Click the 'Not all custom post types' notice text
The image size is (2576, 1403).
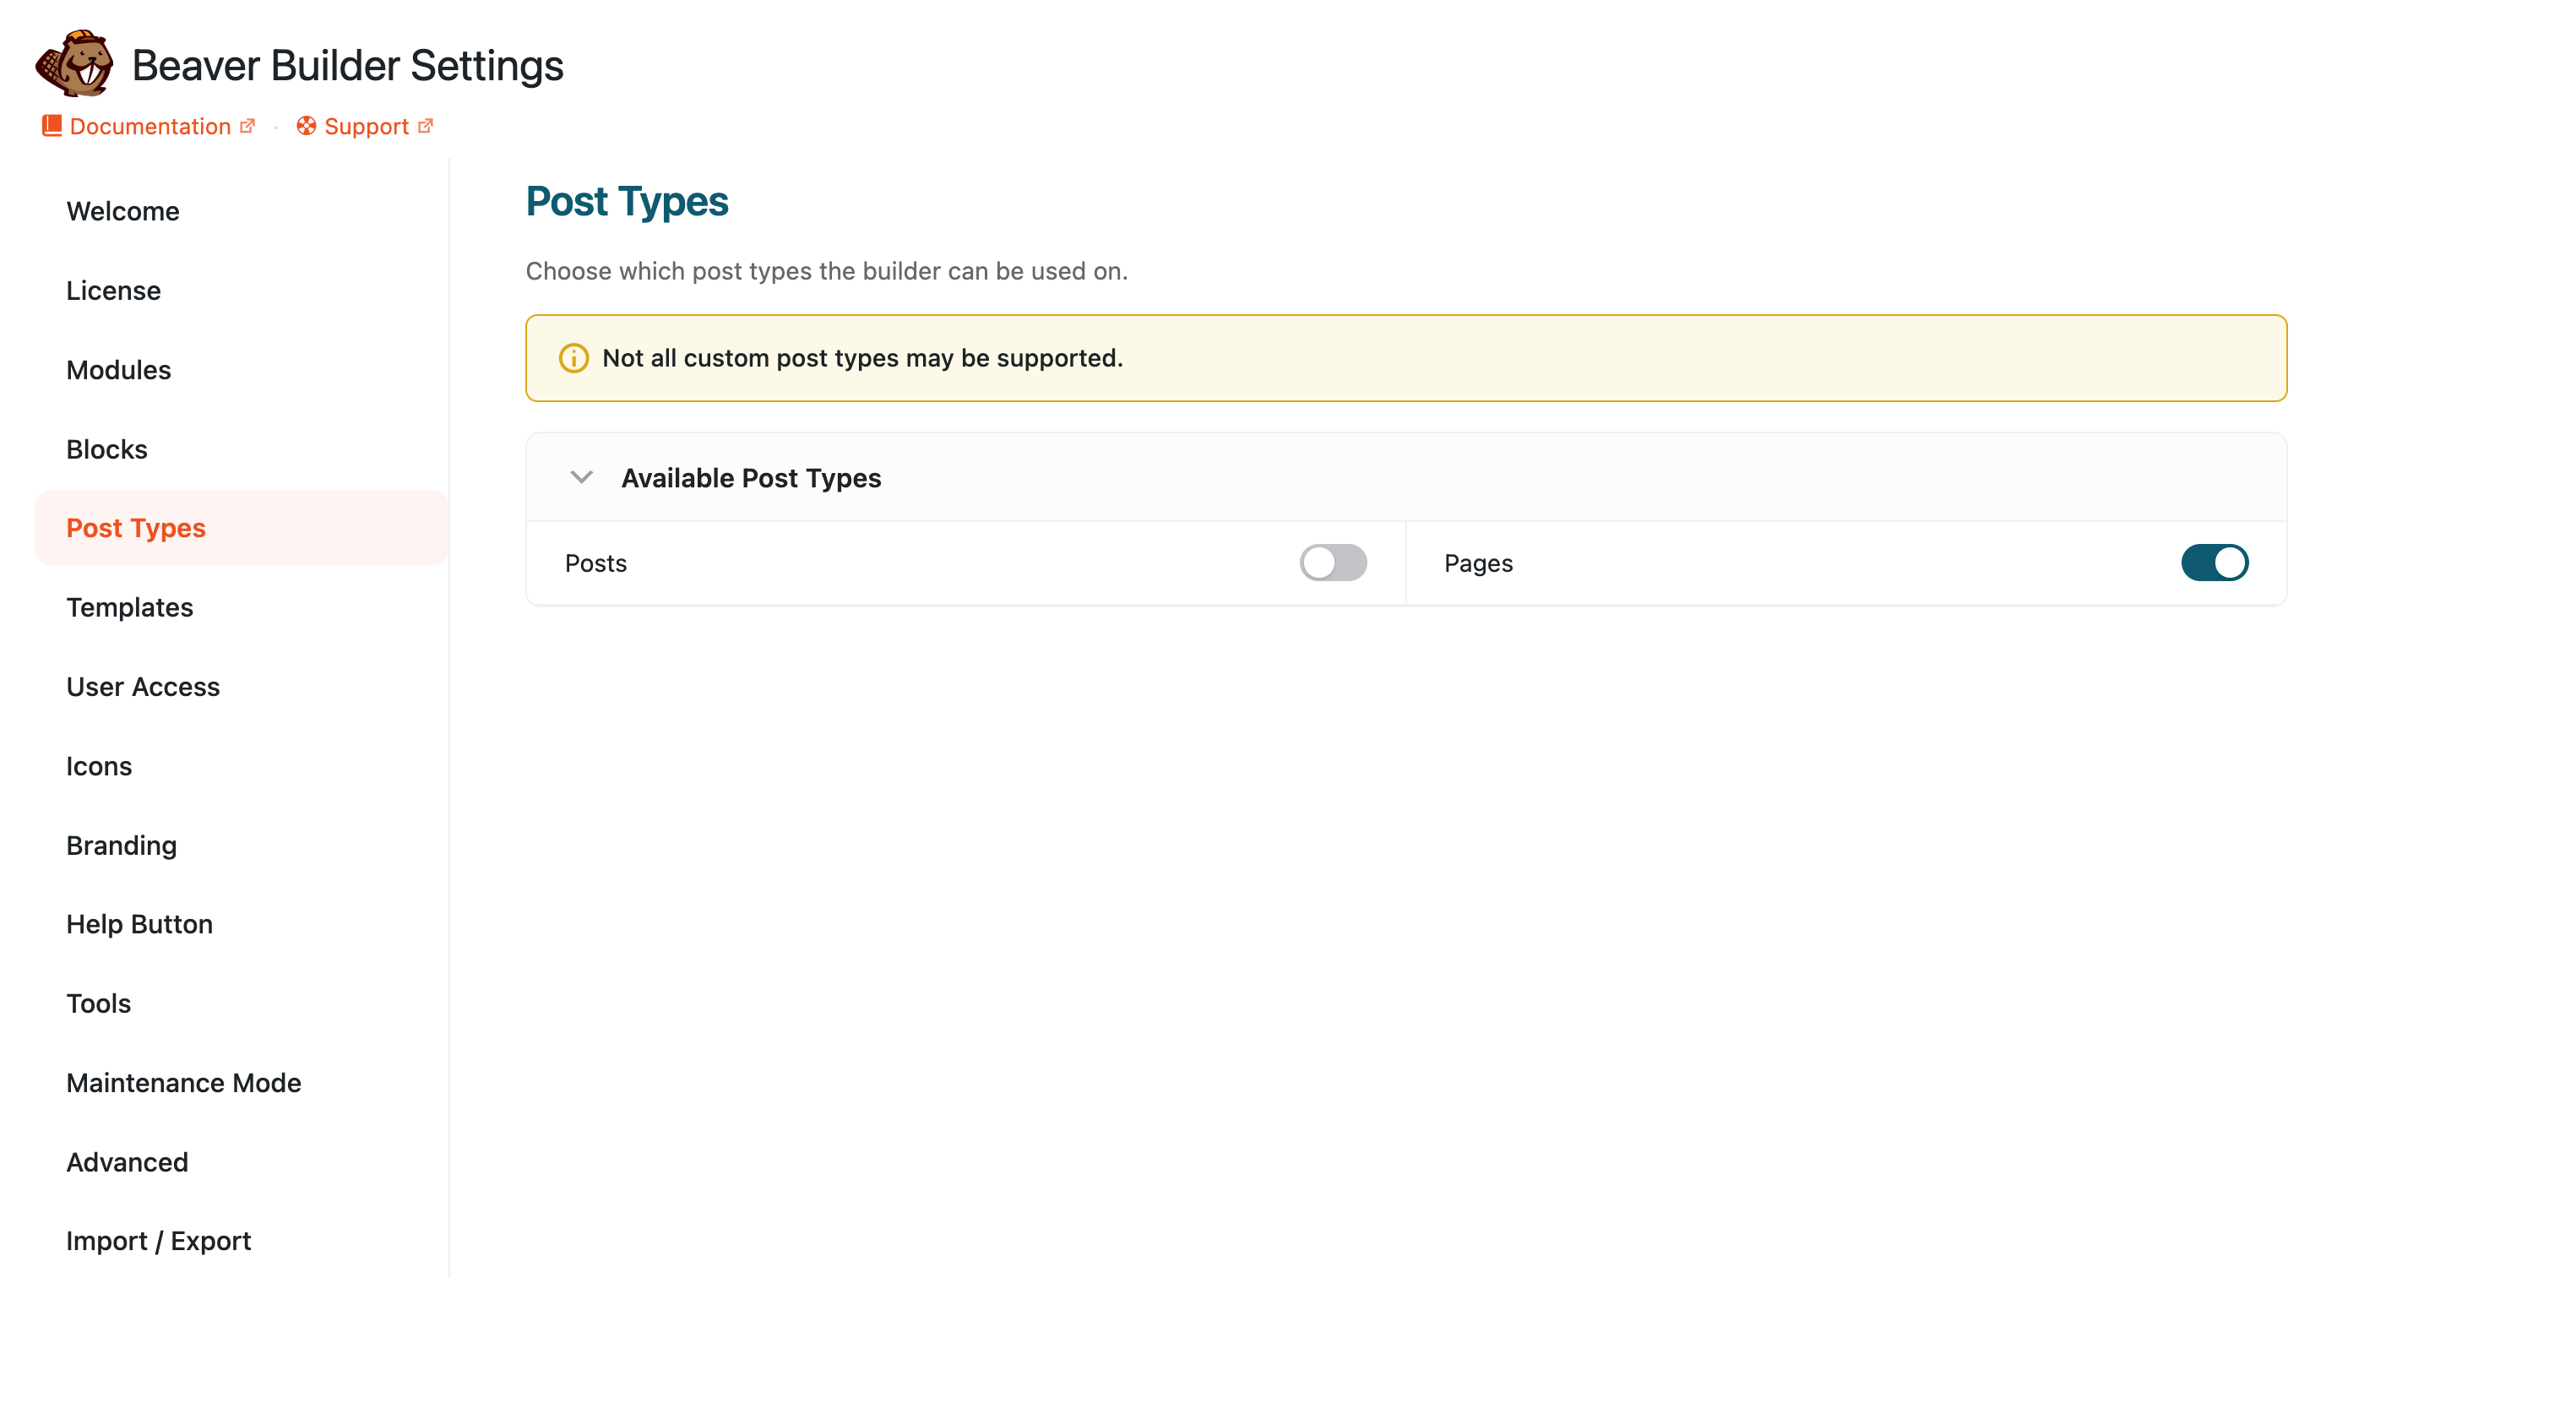[x=862, y=358]
